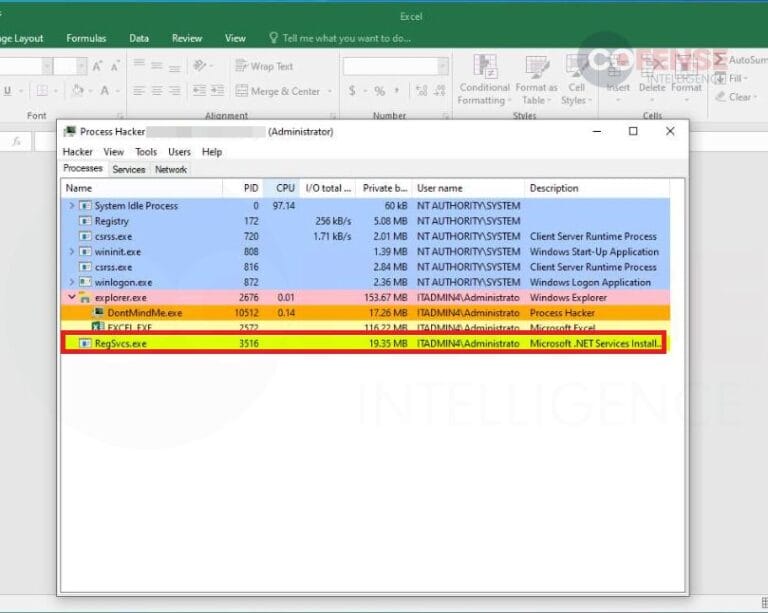Viewport: 768px width, 613px height.
Task: Click the Conditional Formatting icon
Action: 485,69
